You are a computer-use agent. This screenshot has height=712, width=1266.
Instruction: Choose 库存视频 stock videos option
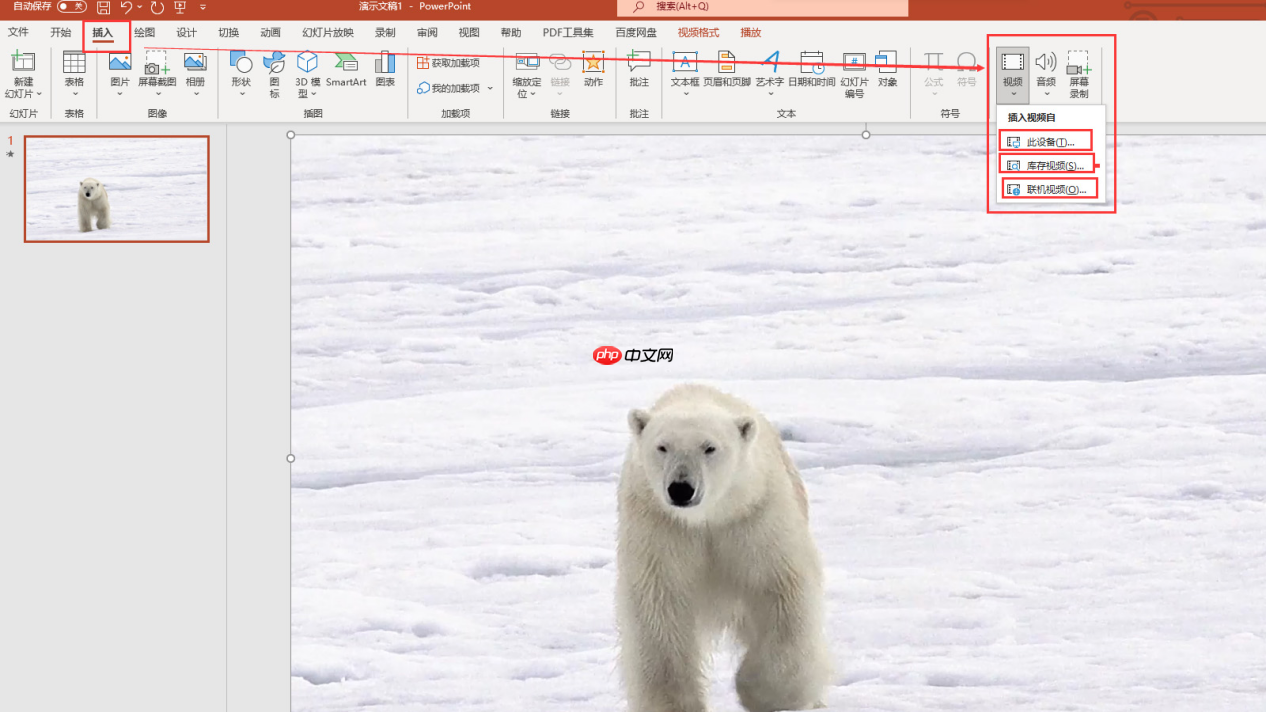tap(1048, 165)
